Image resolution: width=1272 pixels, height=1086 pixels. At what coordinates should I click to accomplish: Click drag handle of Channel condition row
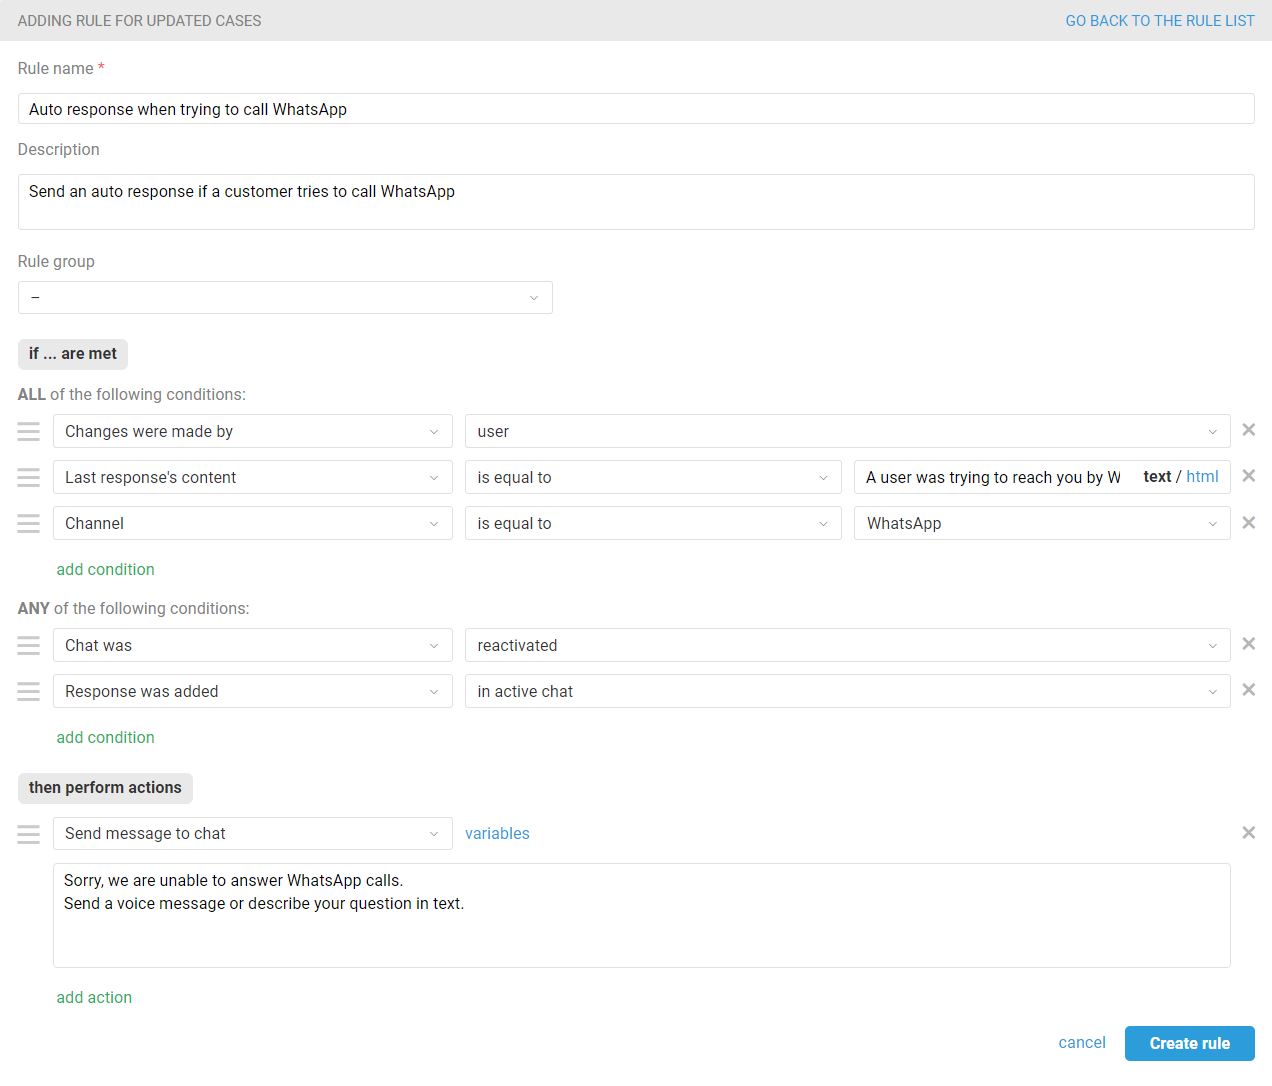click(x=29, y=523)
